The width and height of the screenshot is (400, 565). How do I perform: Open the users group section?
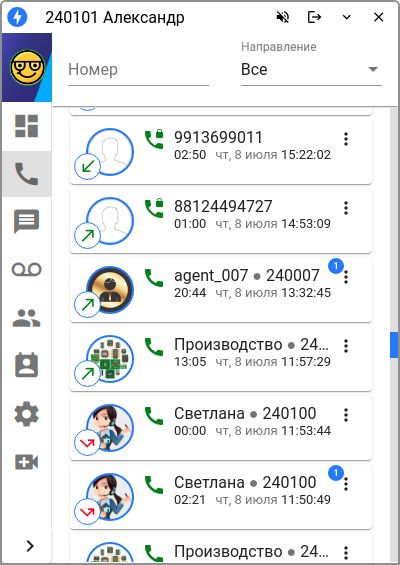[x=26, y=318]
